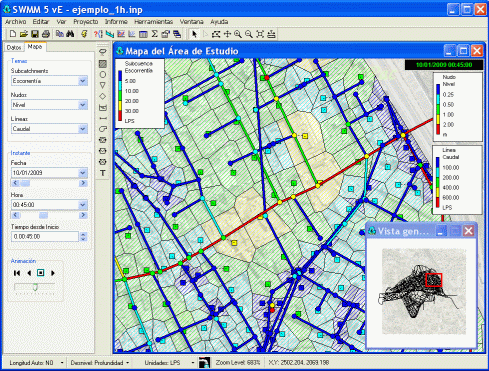This screenshot has width=489, height=371.
Task: Open the Herramientas menu
Action: point(154,22)
